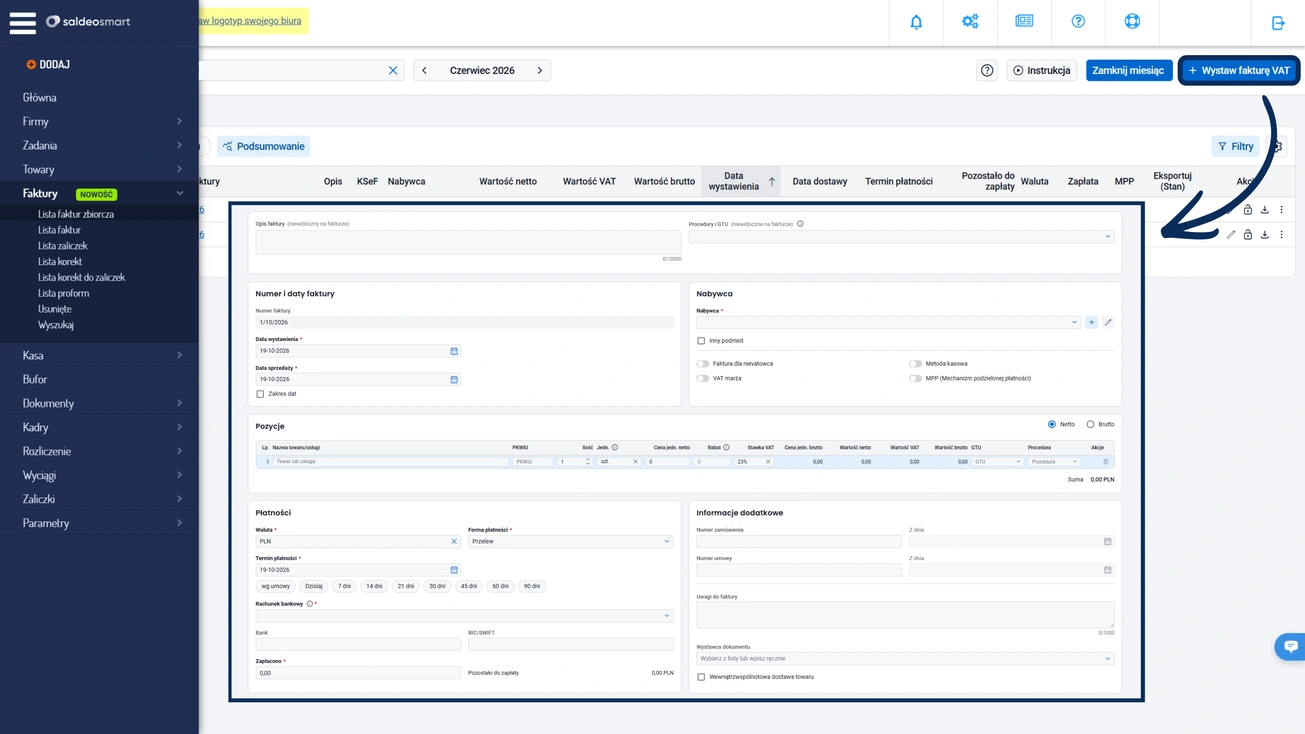
Task: Enable the Metoda kasowa switch
Action: pyautogui.click(x=915, y=364)
